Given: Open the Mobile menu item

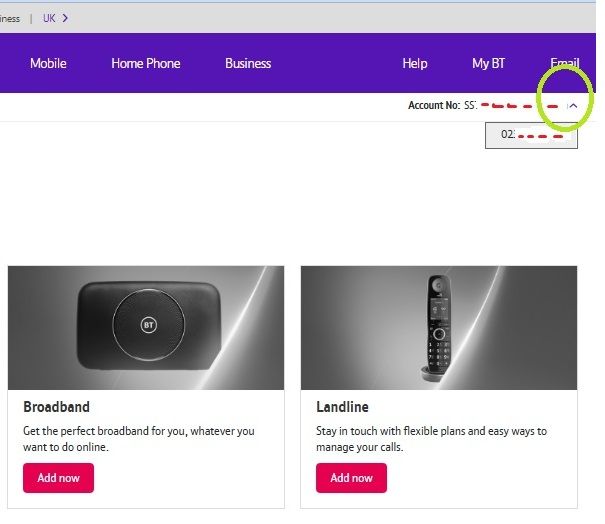Looking at the screenshot, I should coord(48,63).
